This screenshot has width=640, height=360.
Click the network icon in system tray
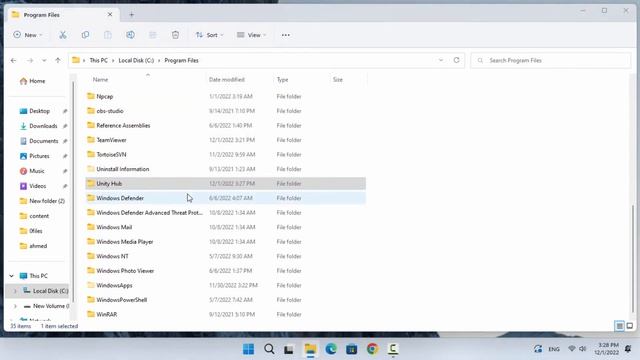(x=572, y=349)
